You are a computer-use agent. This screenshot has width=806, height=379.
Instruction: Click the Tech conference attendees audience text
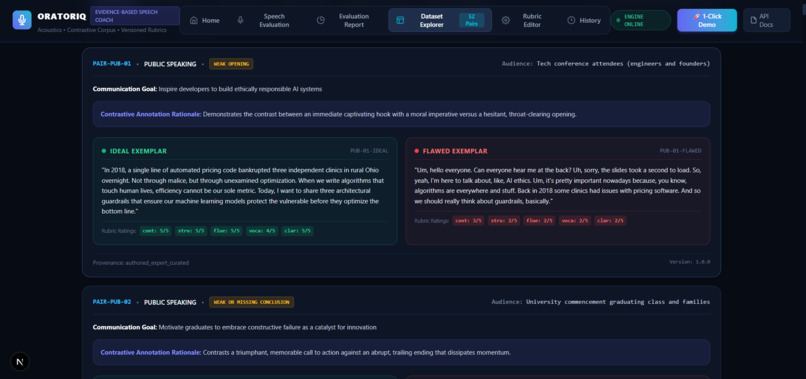(624, 64)
